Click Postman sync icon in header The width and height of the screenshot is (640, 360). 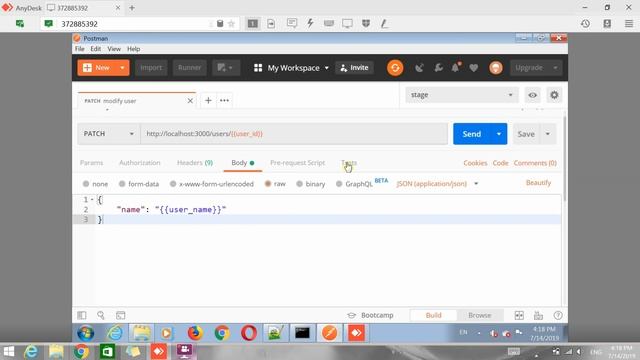(395, 68)
